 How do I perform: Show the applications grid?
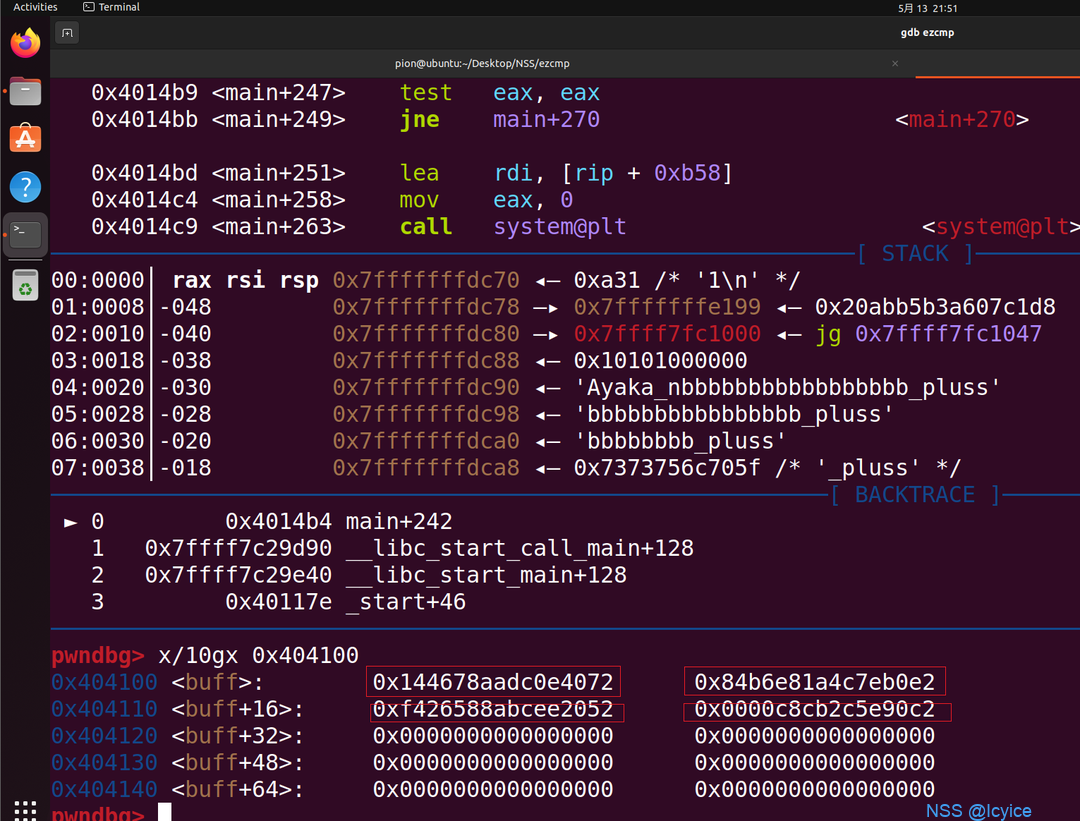(x=25, y=810)
